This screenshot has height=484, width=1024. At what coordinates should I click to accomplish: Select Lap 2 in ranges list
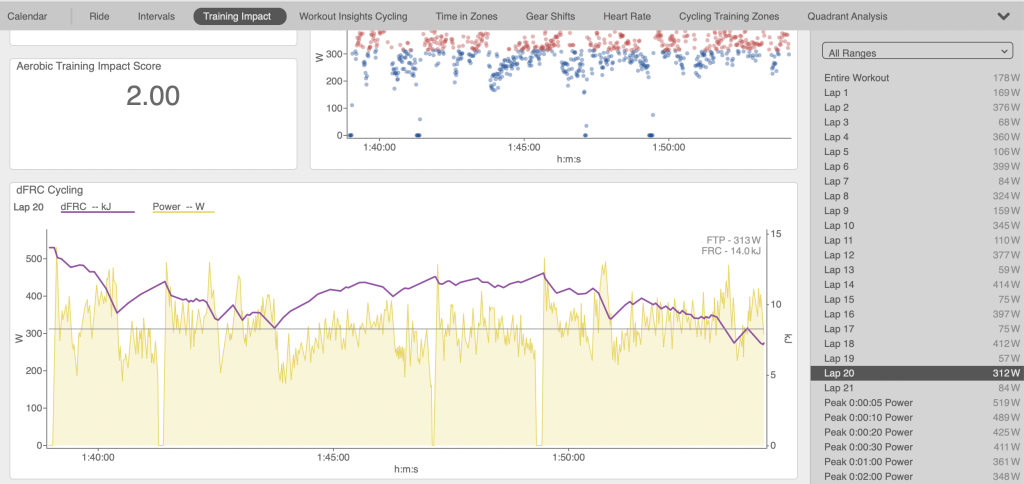(917, 107)
